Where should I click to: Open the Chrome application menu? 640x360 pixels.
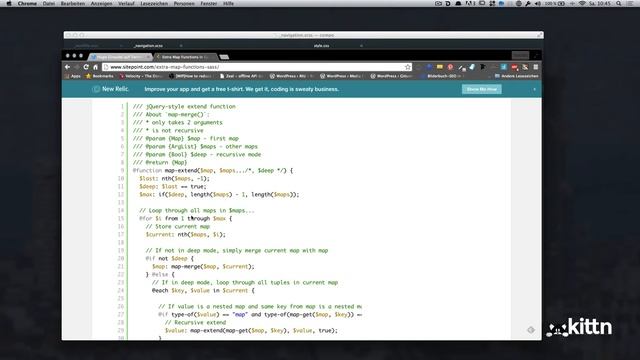click(27, 3)
